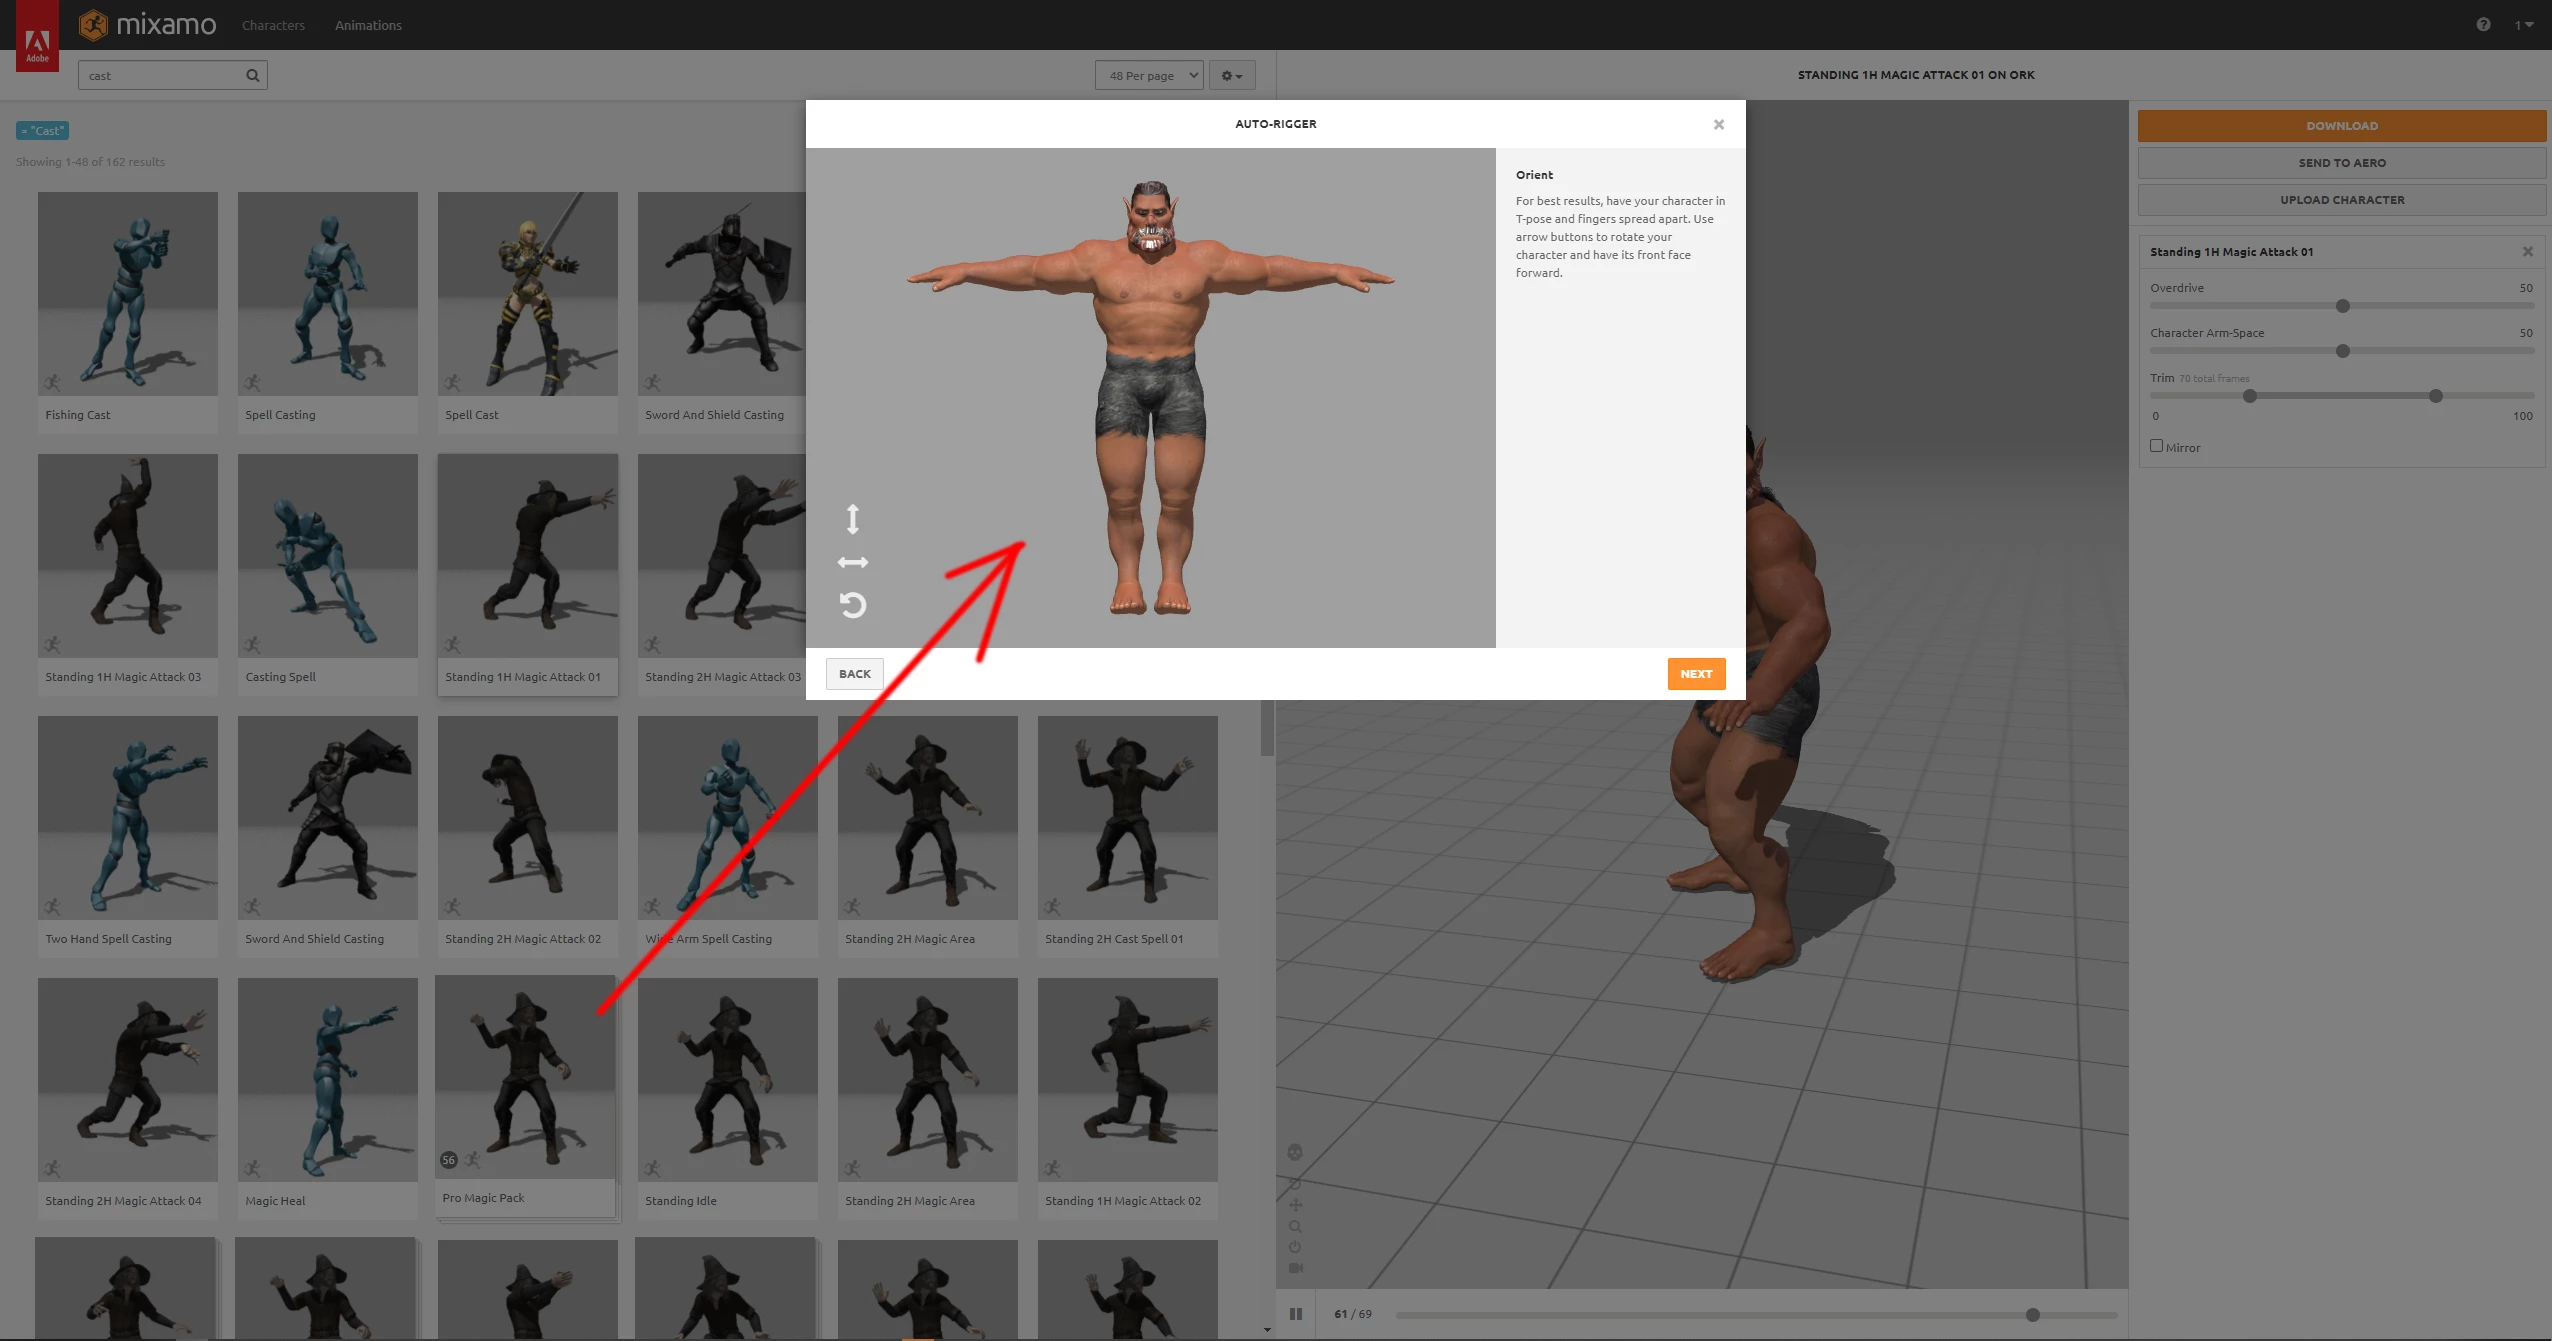Select the Fishing Cast animation thumbnail
2552x1341 pixels.
(x=128, y=294)
